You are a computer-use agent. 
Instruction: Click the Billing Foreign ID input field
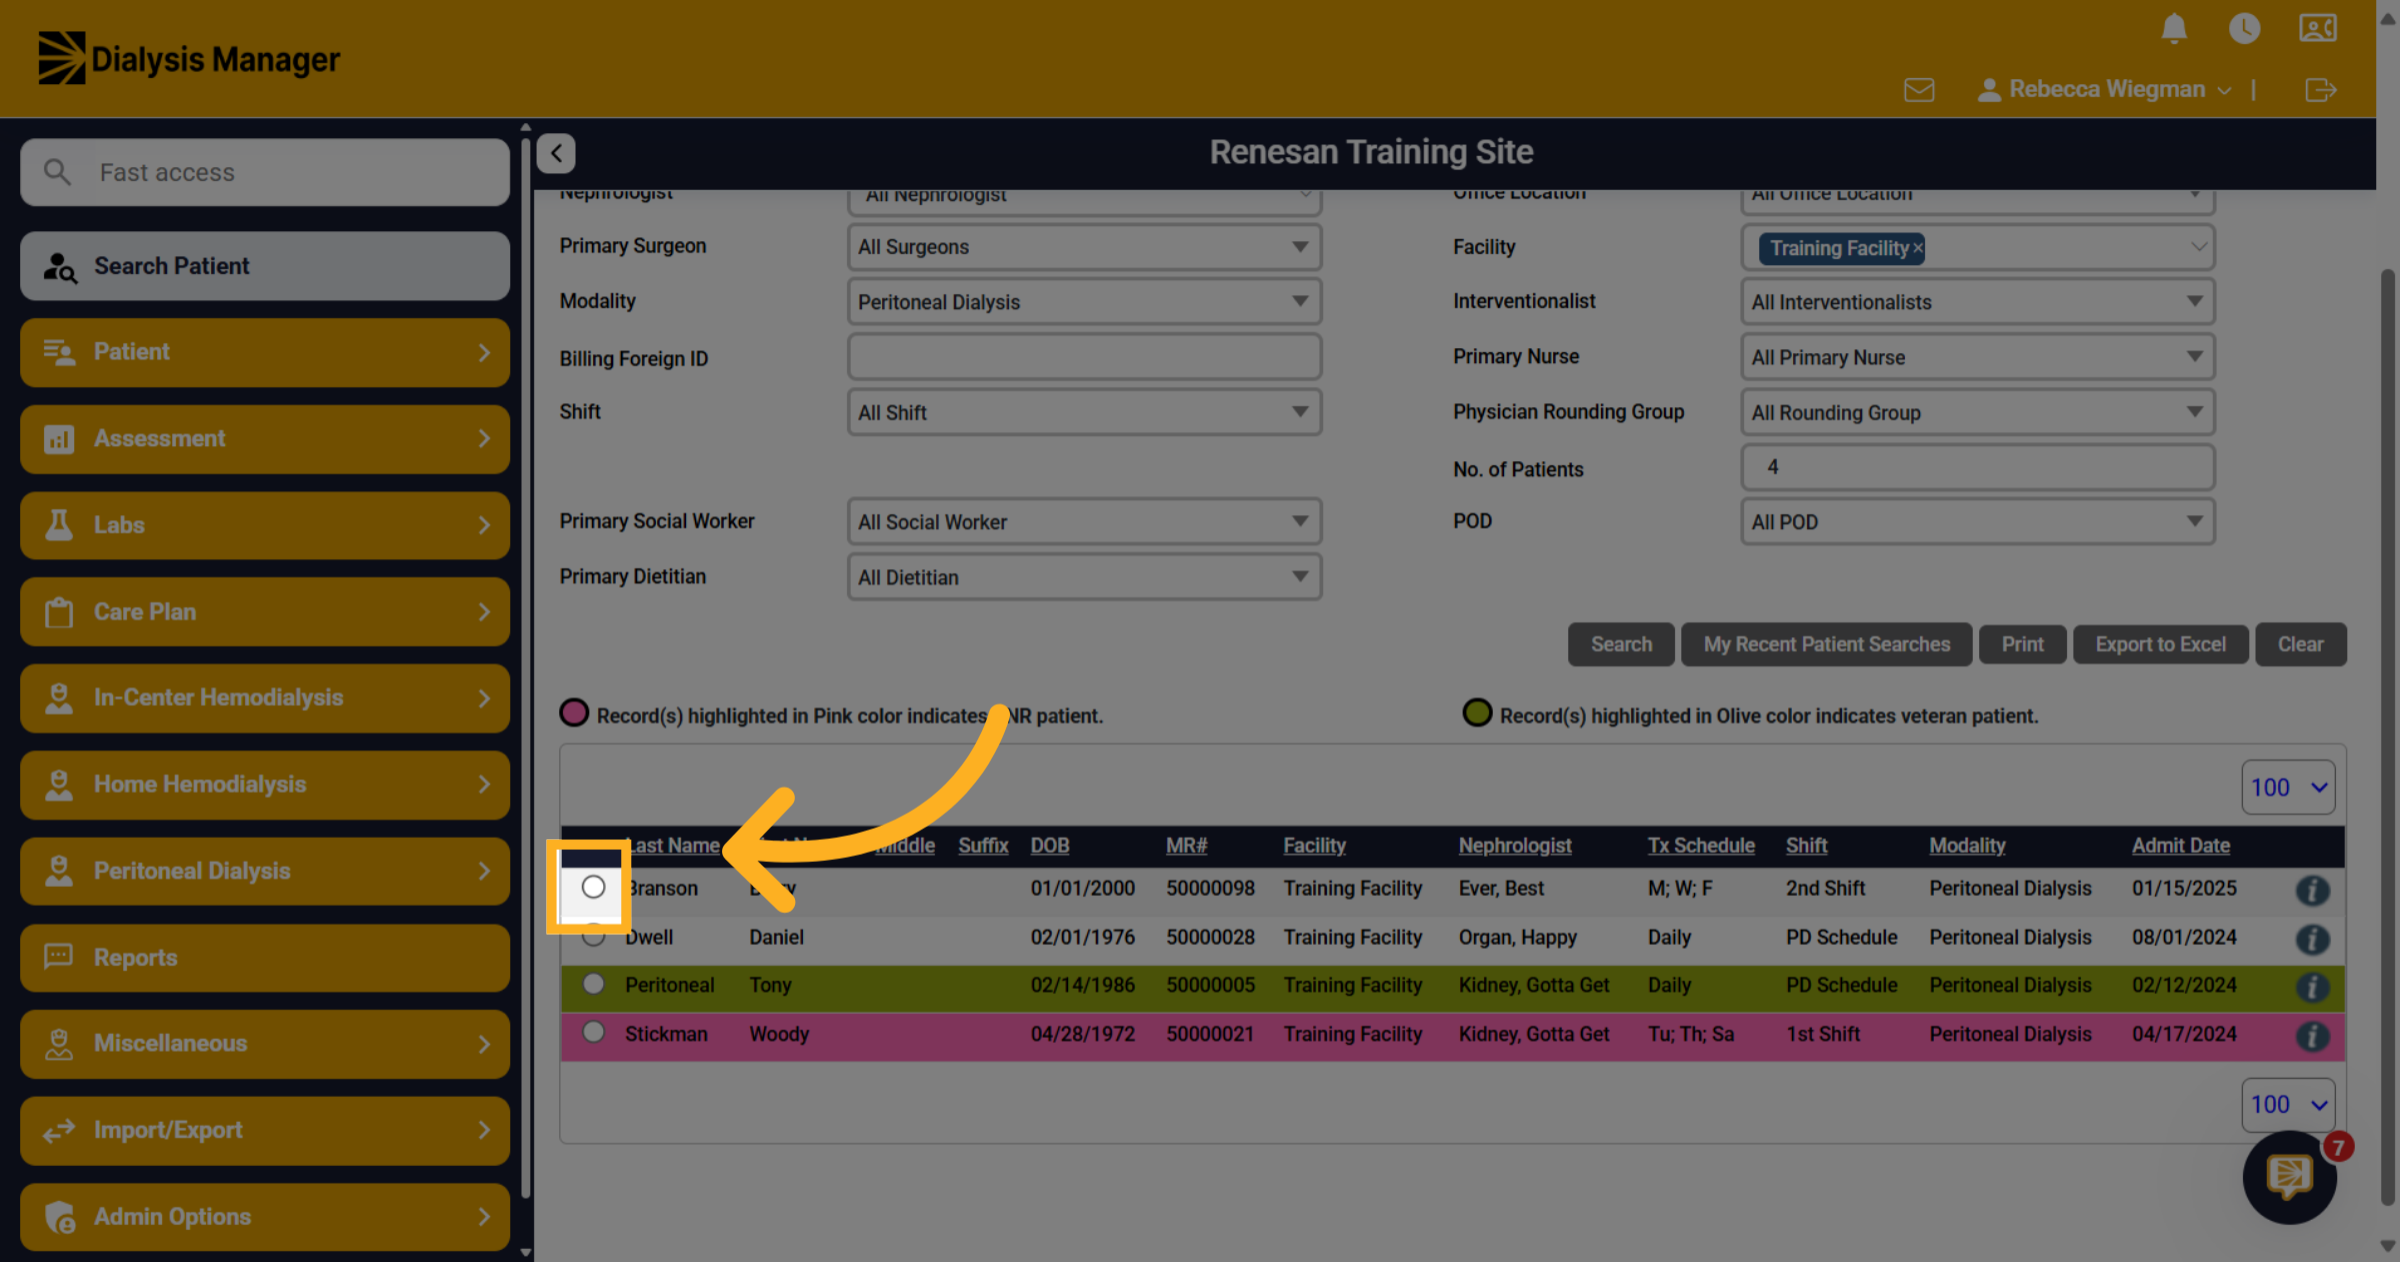[x=1084, y=357]
